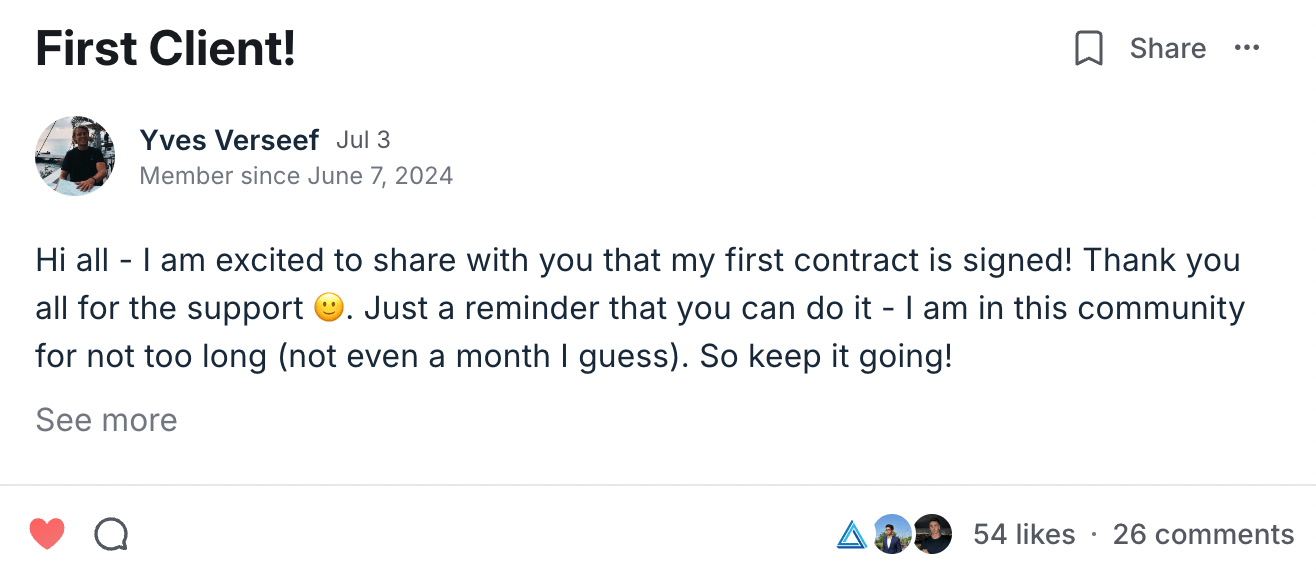Open the 26 comments thread
The image size is (1316, 570).
tap(1203, 535)
